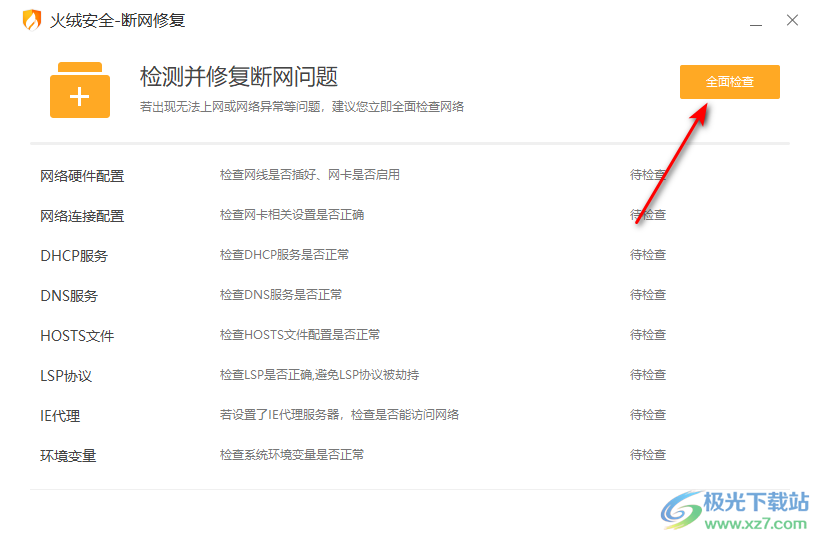Select the LSP协议 row label

(x=66, y=375)
